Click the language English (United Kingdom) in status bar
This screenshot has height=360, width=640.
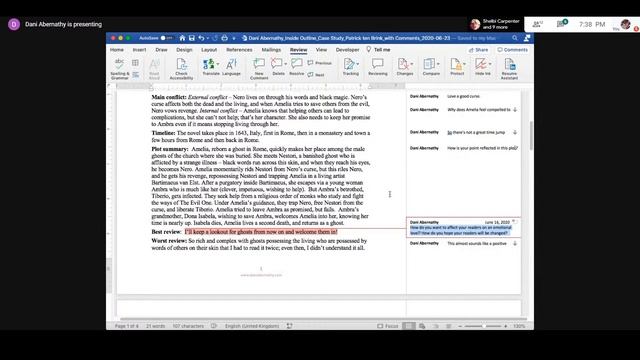pos(252,326)
